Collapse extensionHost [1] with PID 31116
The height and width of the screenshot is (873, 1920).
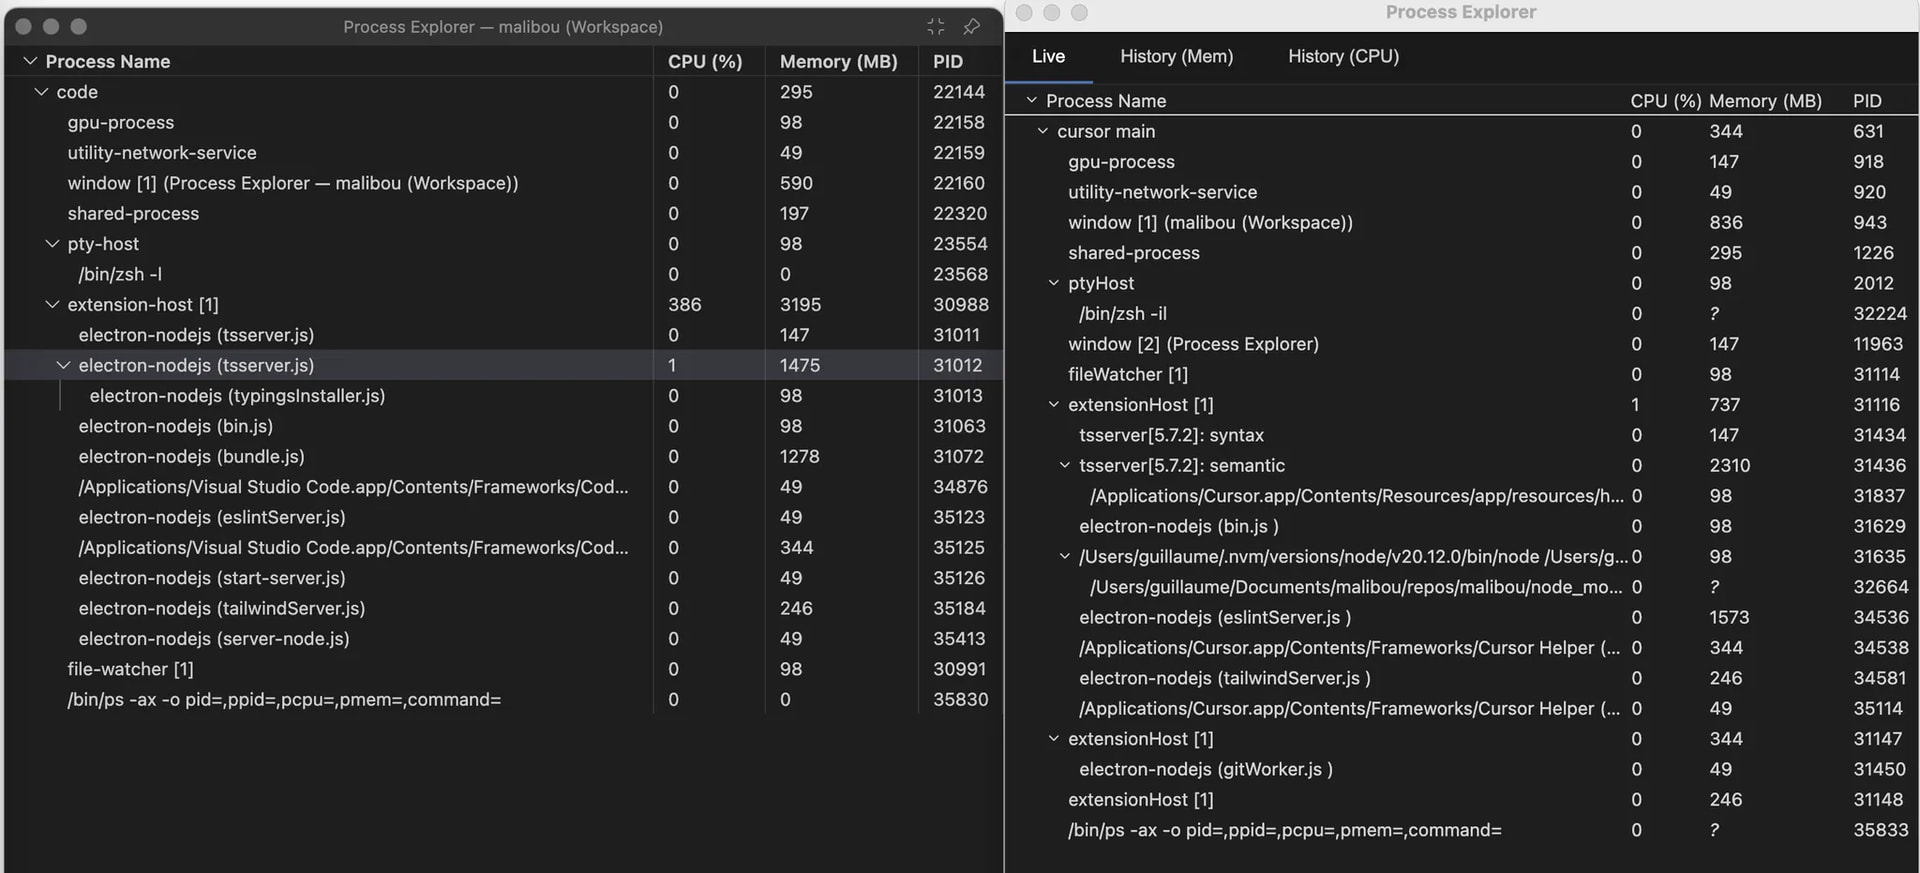tap(1053, 405)
